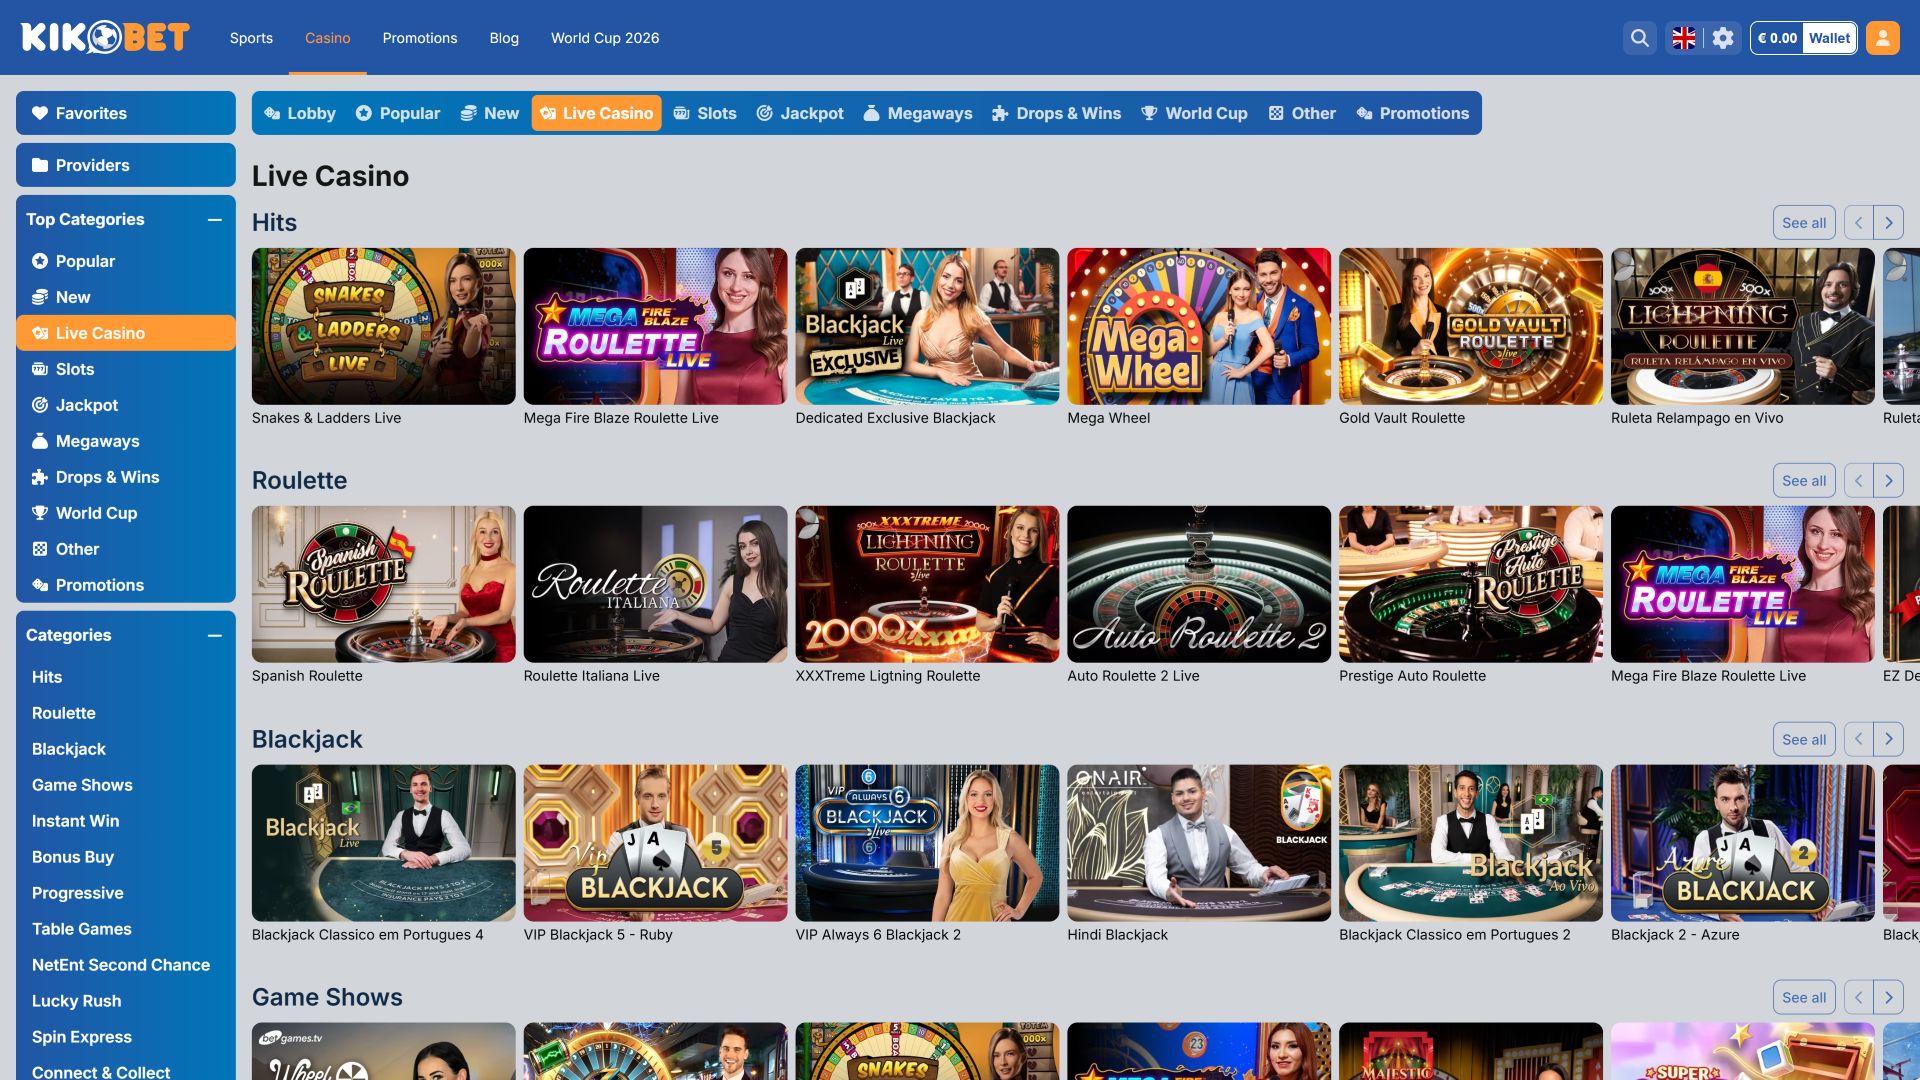Show next games in Roulette row
This screenshot has width=1920, height=1080.
[1889, 481]
